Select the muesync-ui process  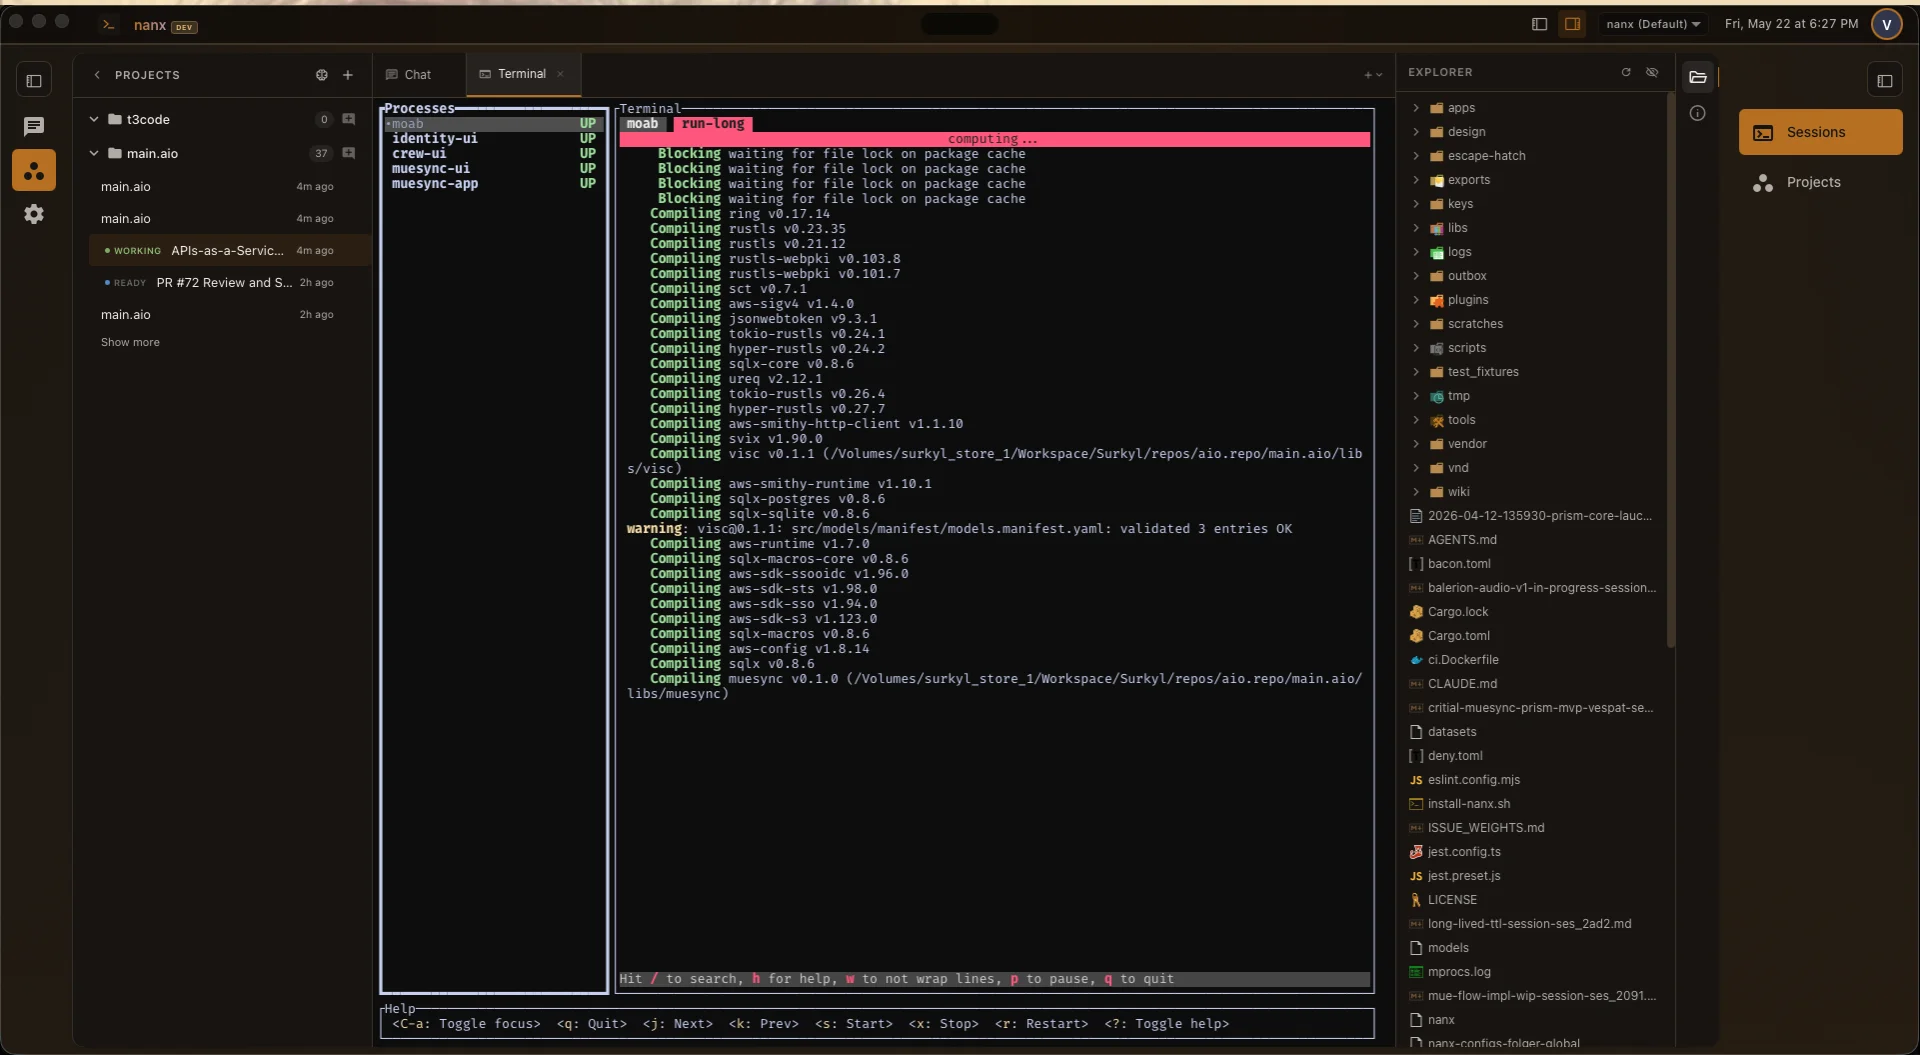[493, 169]
